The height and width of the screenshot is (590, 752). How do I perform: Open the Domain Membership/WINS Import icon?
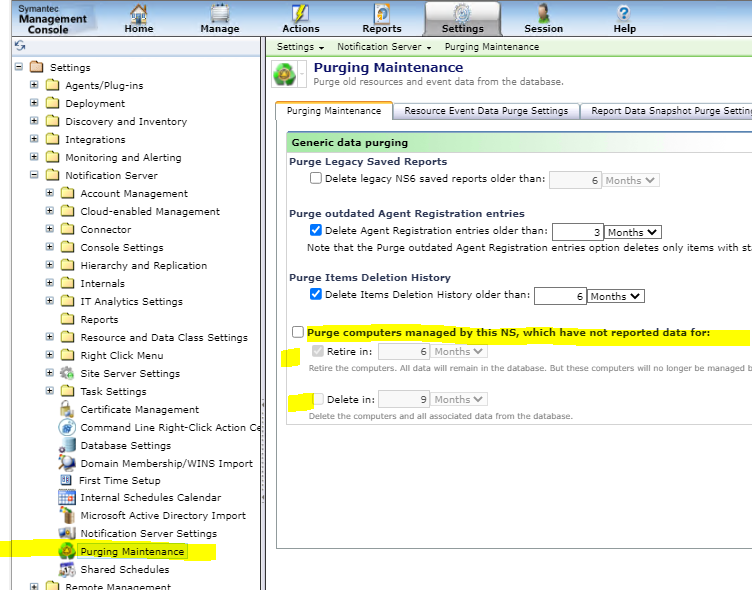click(67, 463)
